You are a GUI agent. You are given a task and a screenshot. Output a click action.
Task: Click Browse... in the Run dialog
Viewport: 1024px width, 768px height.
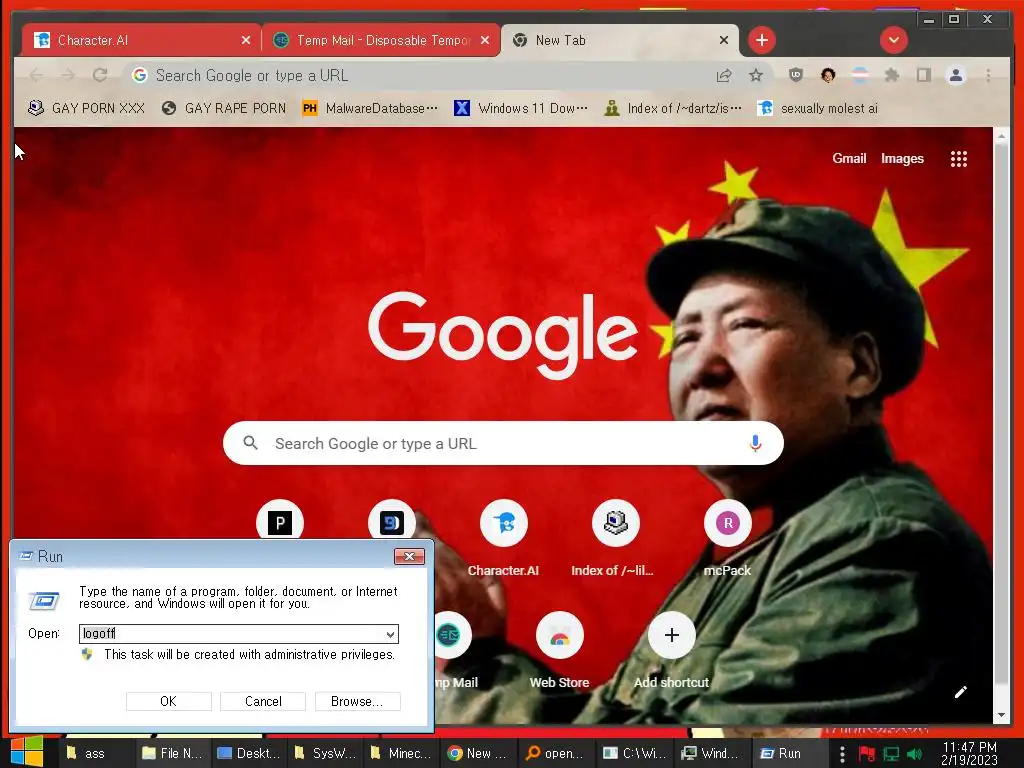pos(357,701)
